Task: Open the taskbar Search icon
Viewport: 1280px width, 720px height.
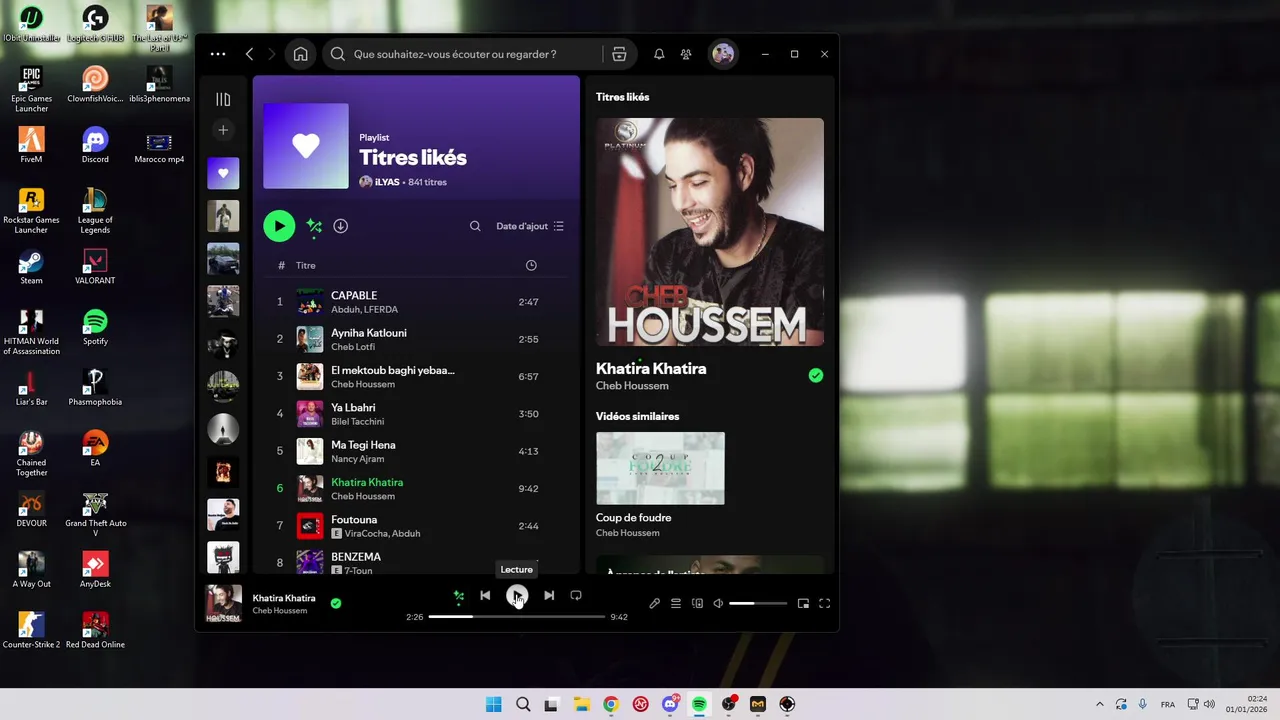Action: click(523, 704)
